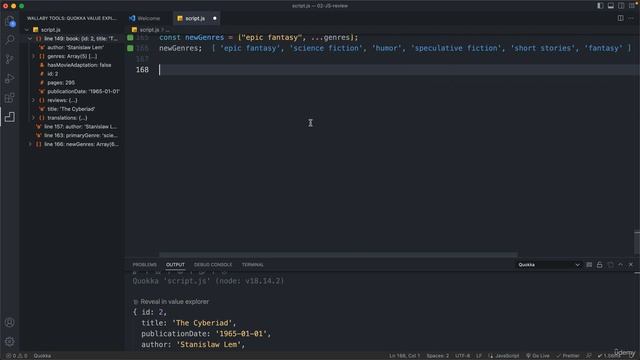Click the Value Explorer panel header title
Viewport: 640px width, 360px height.
tap(72, 18)
